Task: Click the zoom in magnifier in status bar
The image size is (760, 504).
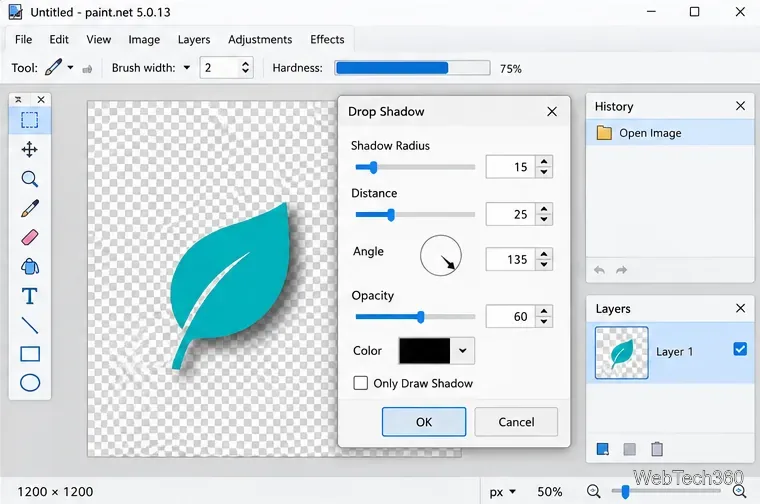Action: (740, 491)
